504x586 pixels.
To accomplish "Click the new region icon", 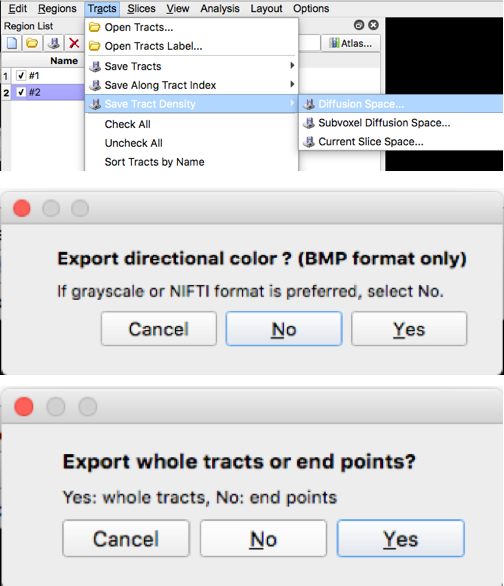I will pos(12,43).
